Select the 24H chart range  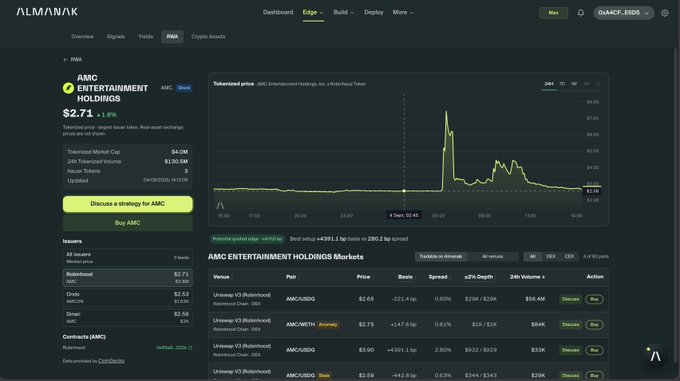549,84
